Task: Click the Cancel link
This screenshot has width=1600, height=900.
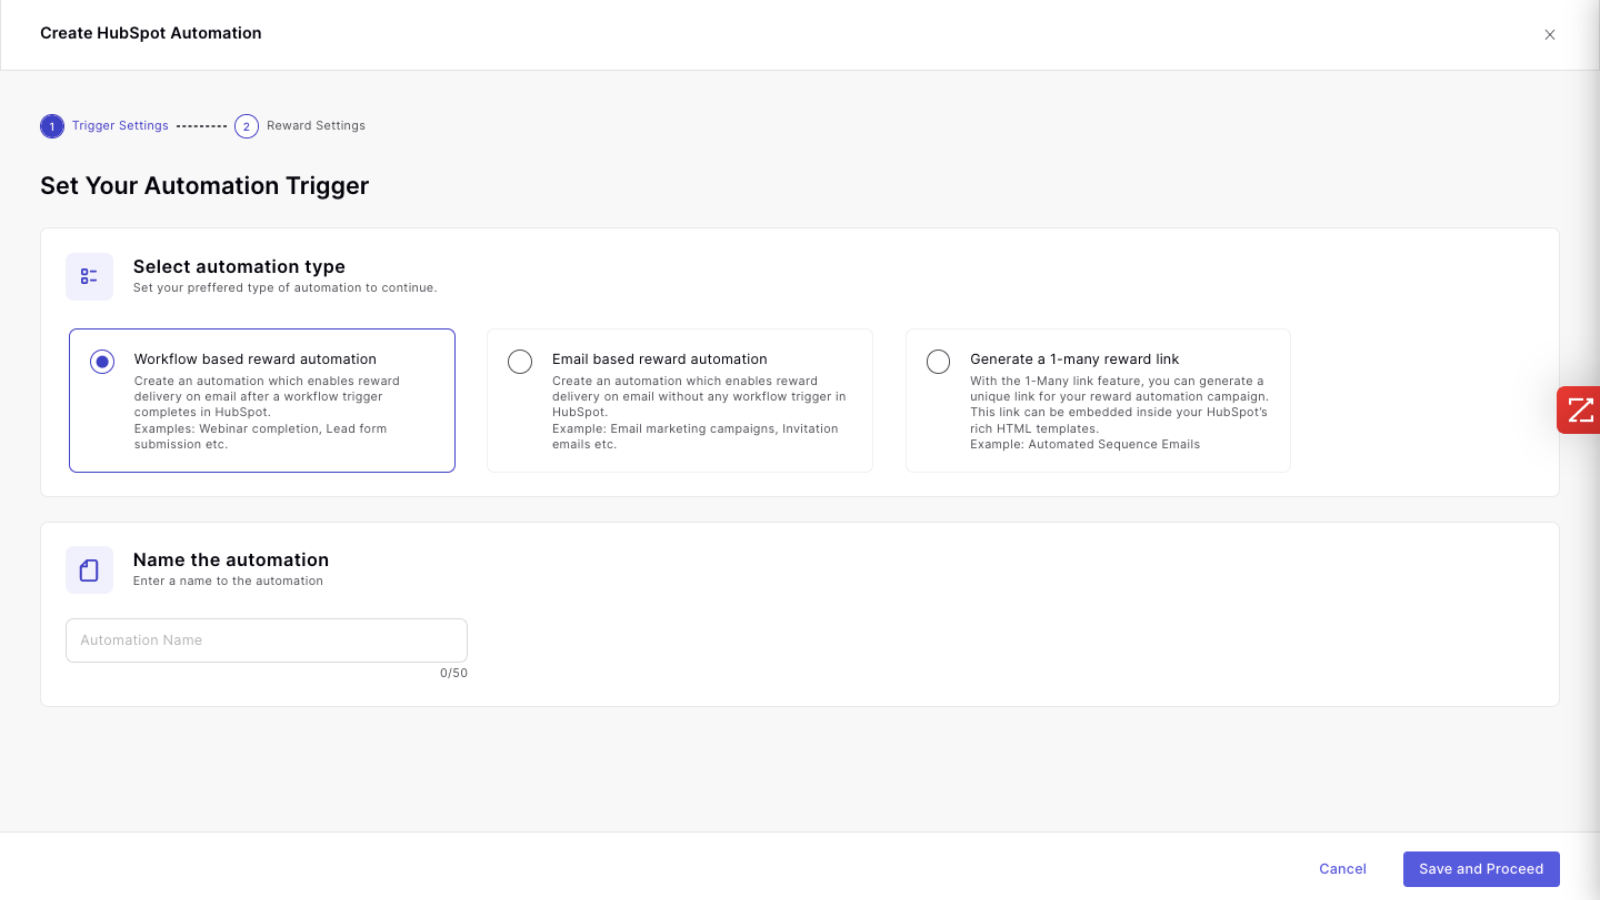Action: point(1342,869)
